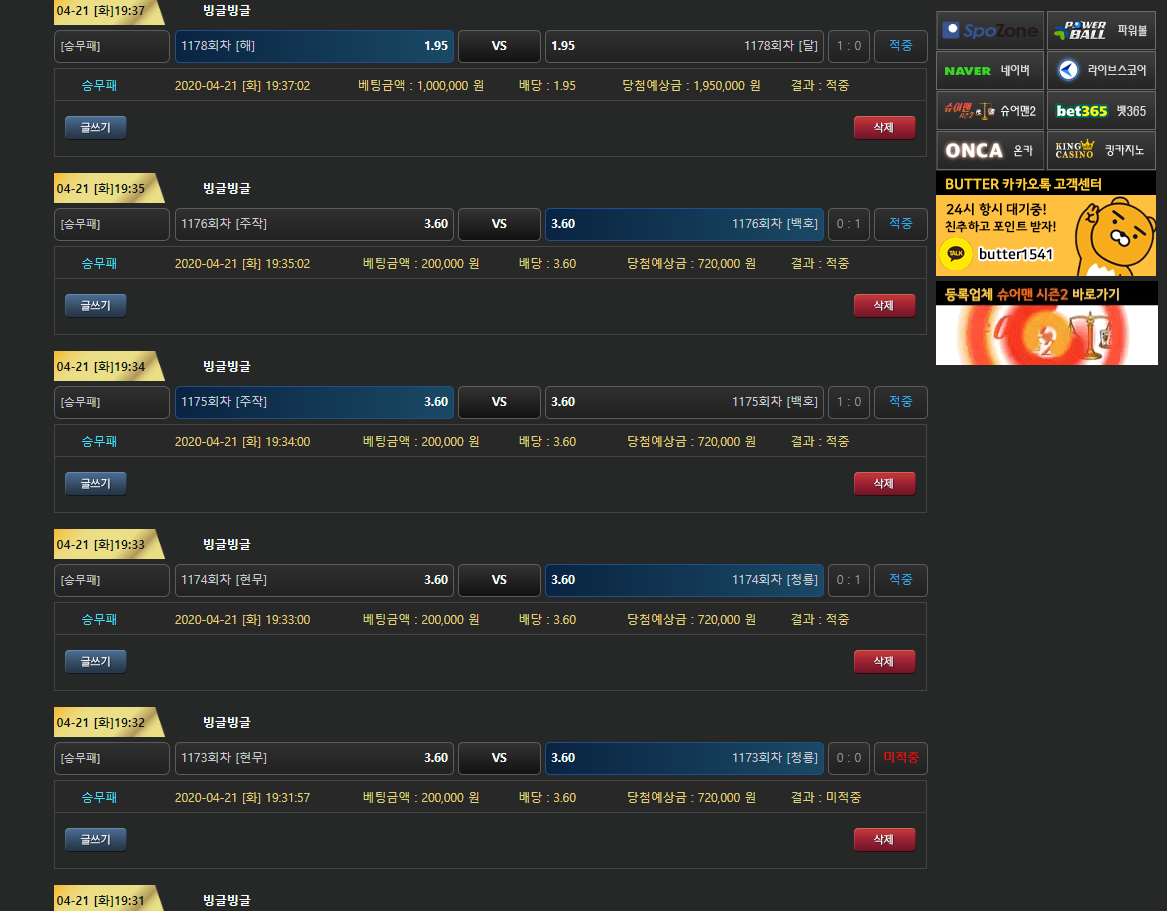Viewport: 1167px width, 911px height.
Task: Select the 1176회차 [백호] option at 3.60
Action: (684, 224)
